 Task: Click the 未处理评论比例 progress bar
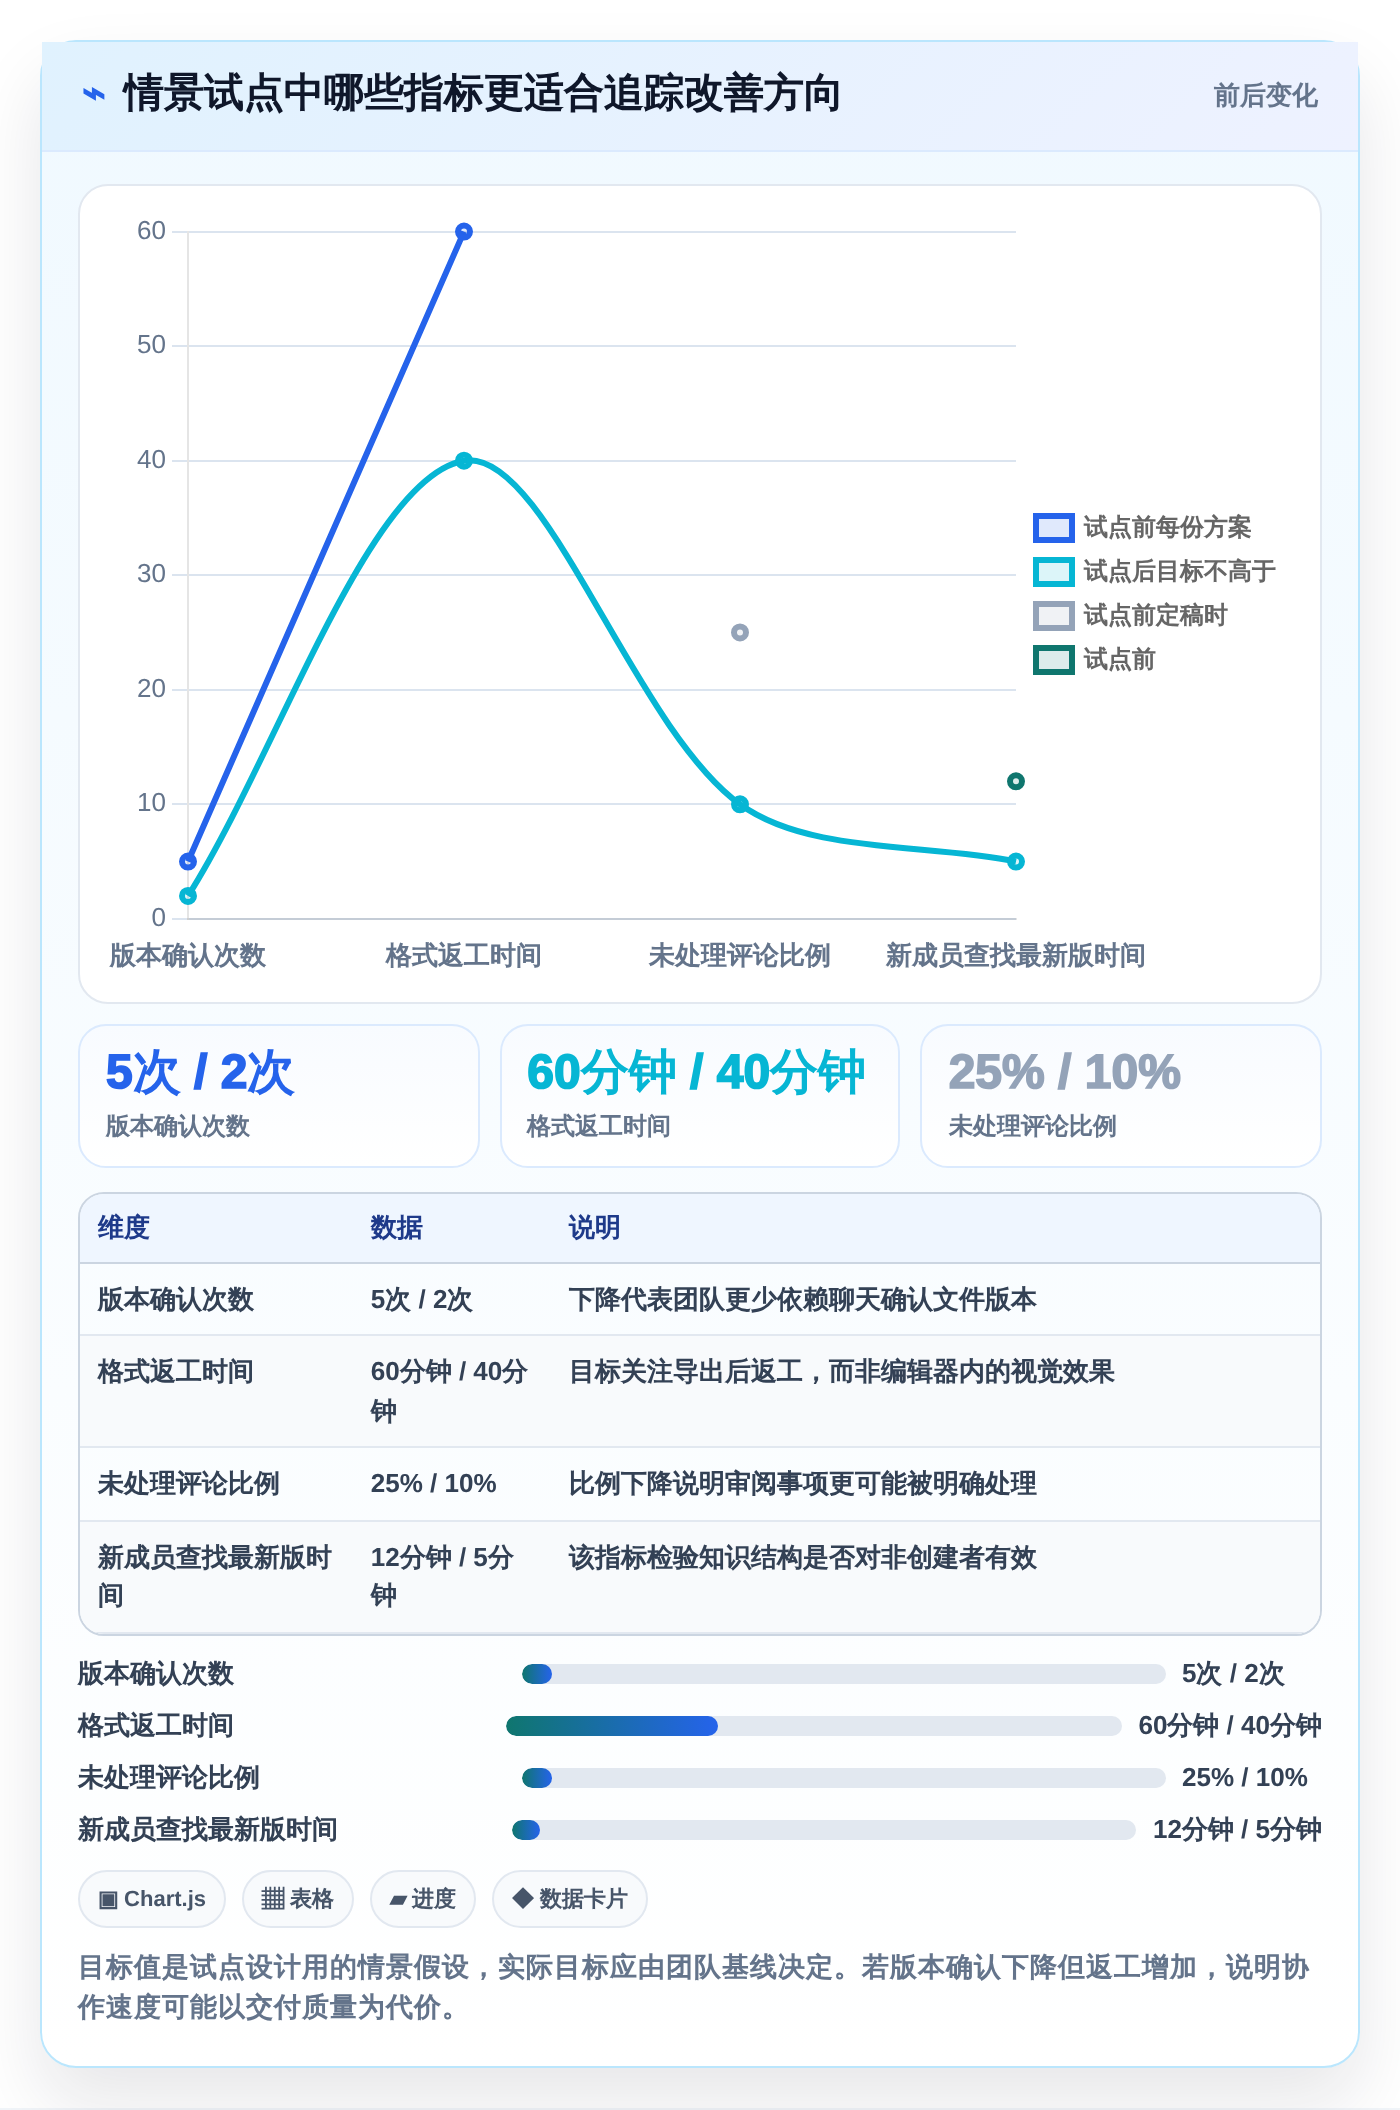click(844, 1778)
